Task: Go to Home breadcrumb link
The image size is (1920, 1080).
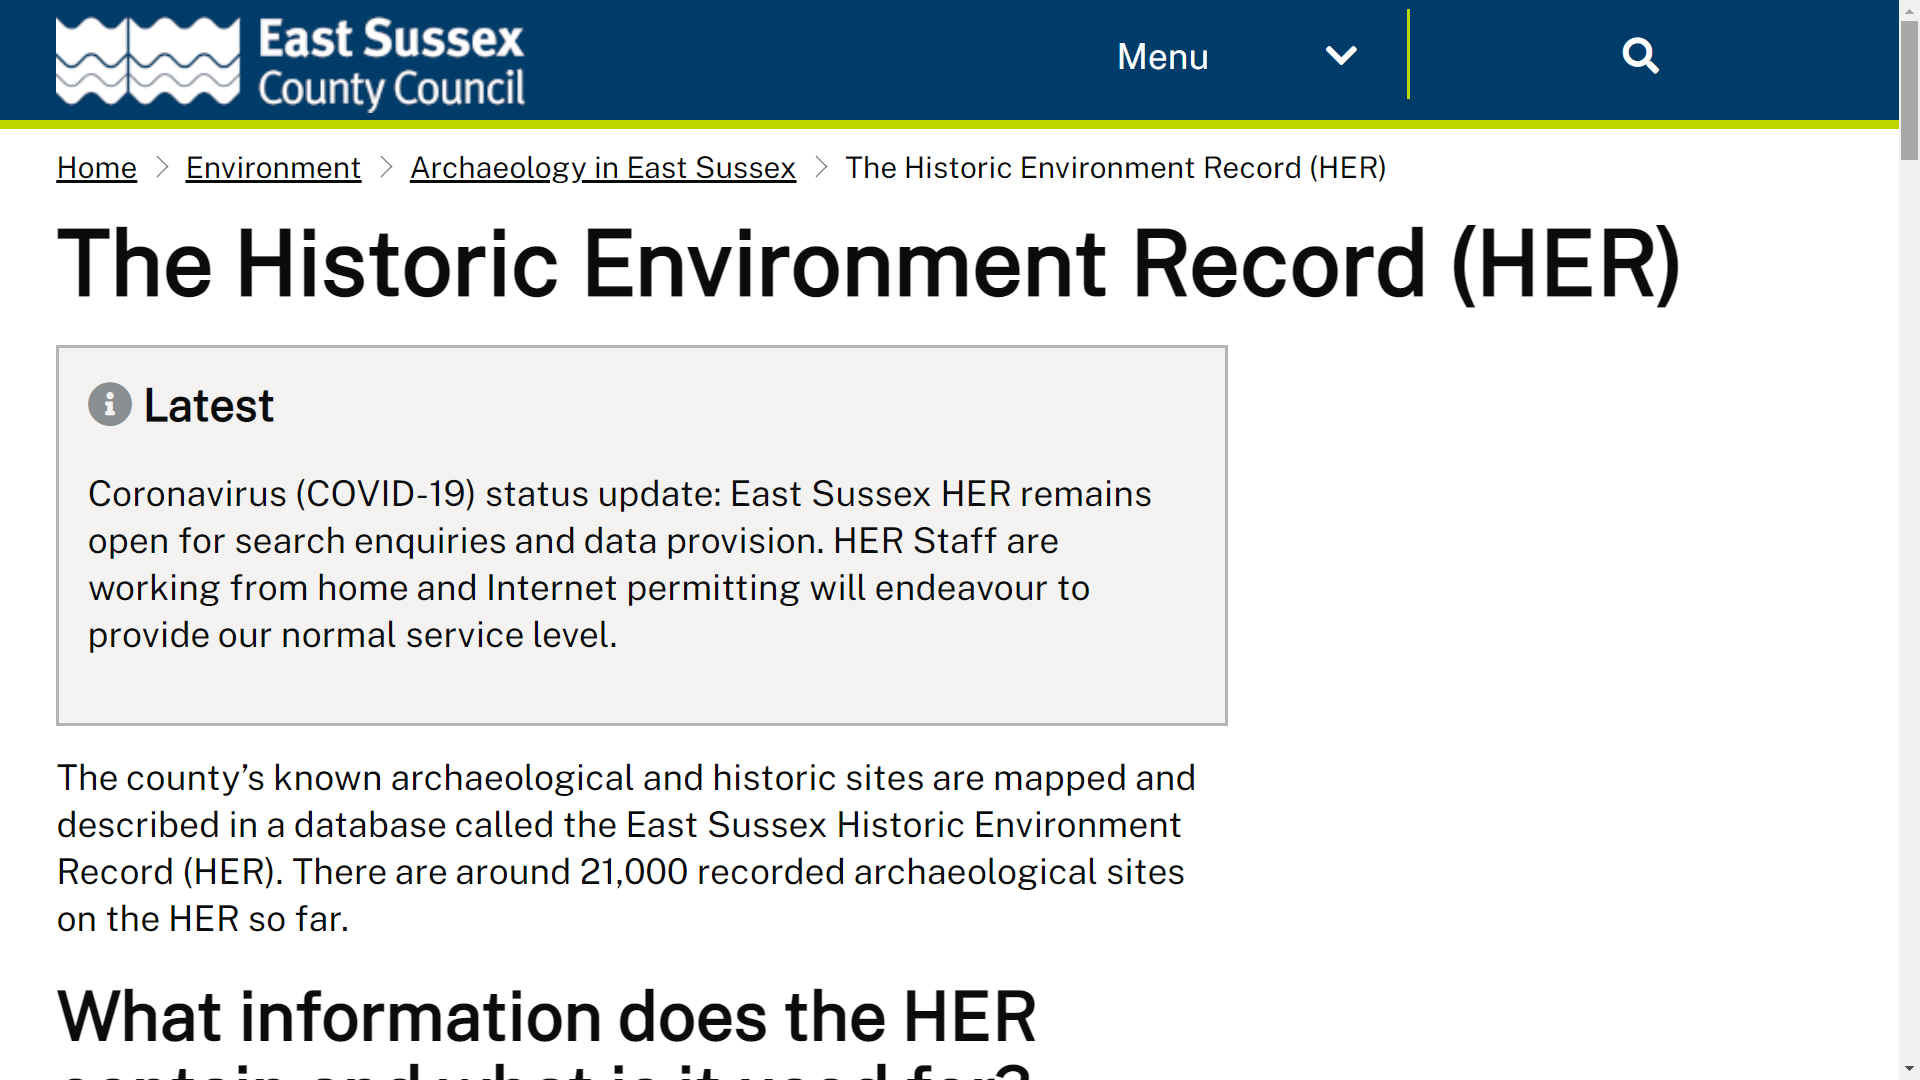Action: [x=96, y=168]
